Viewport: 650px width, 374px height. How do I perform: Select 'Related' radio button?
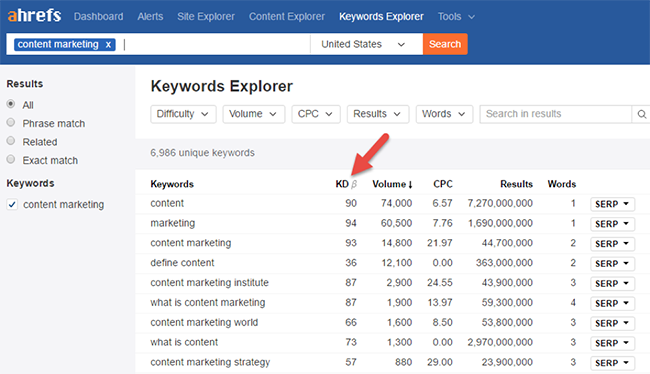click(x=11, y=141)
